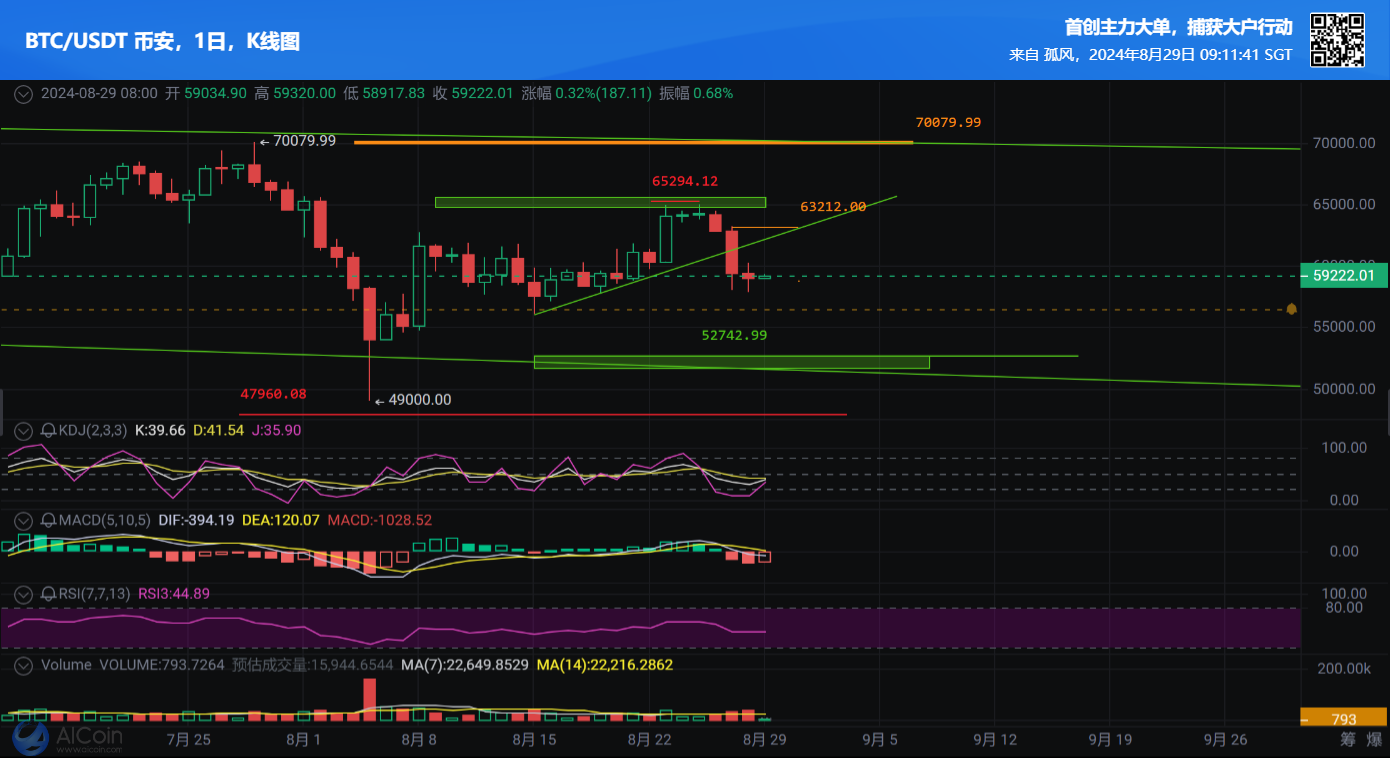The image size is (1390, 758).
Task: Collapse the KDJ indicator panel
Action: 23,431
